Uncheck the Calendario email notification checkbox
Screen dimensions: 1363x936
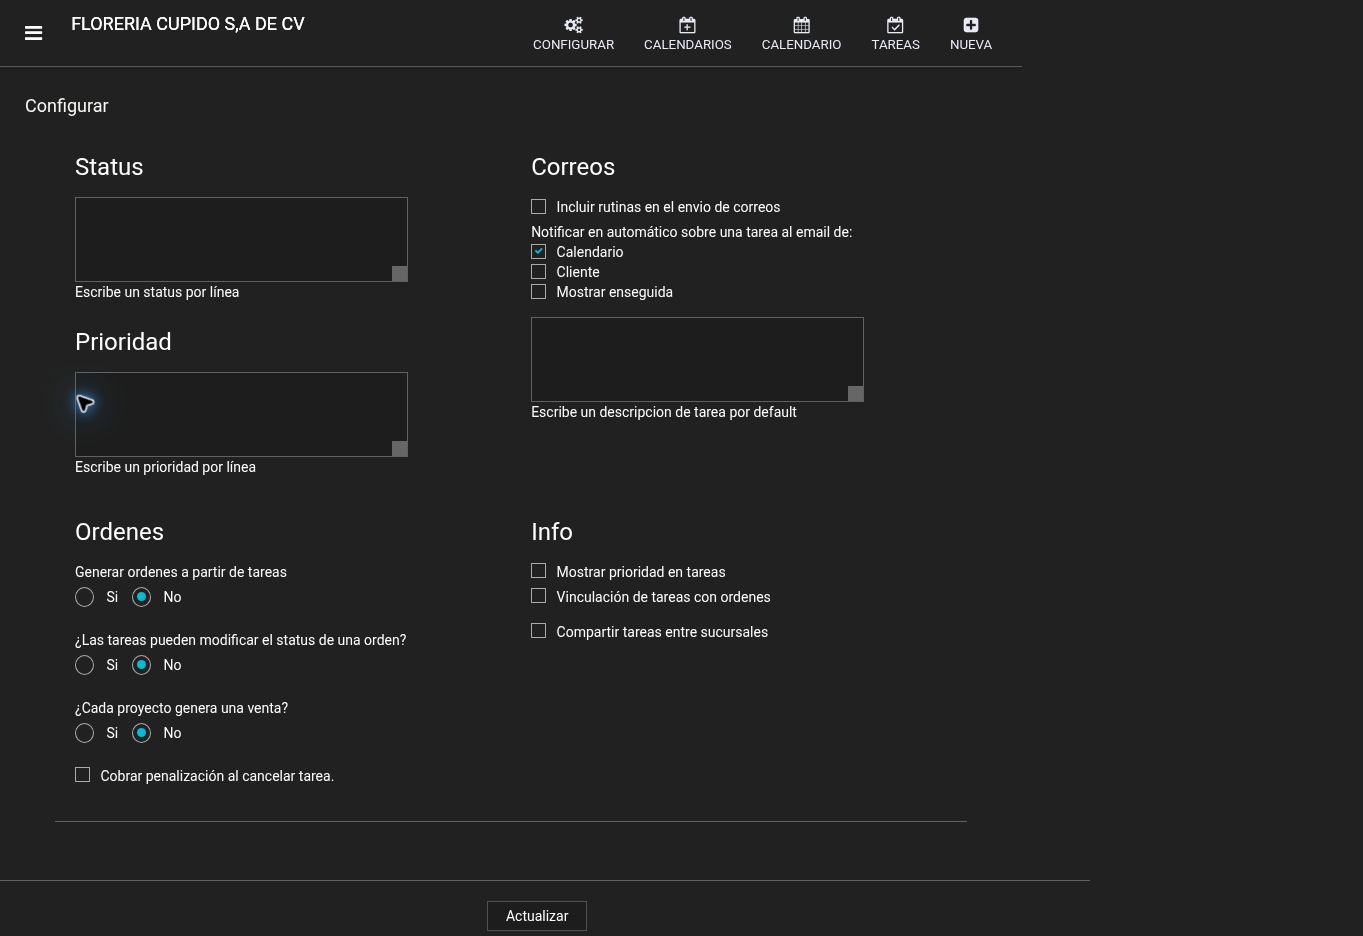tap(538, 252)
